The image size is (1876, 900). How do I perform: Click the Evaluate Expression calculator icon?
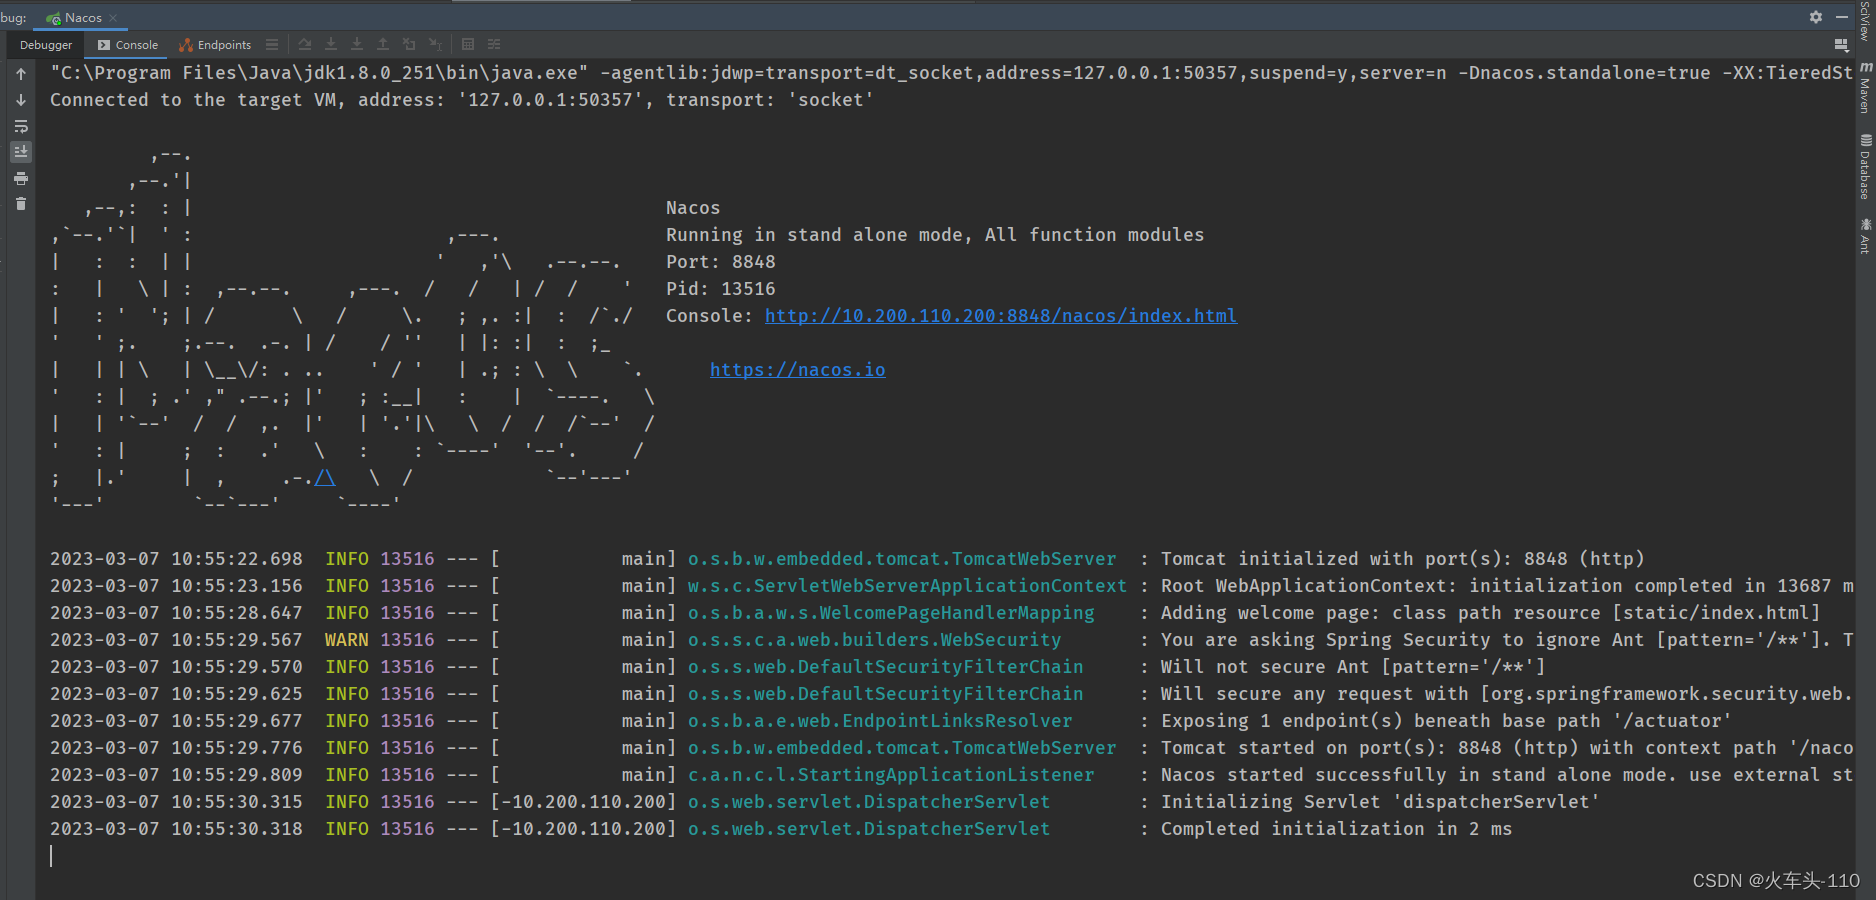(468, 45)
